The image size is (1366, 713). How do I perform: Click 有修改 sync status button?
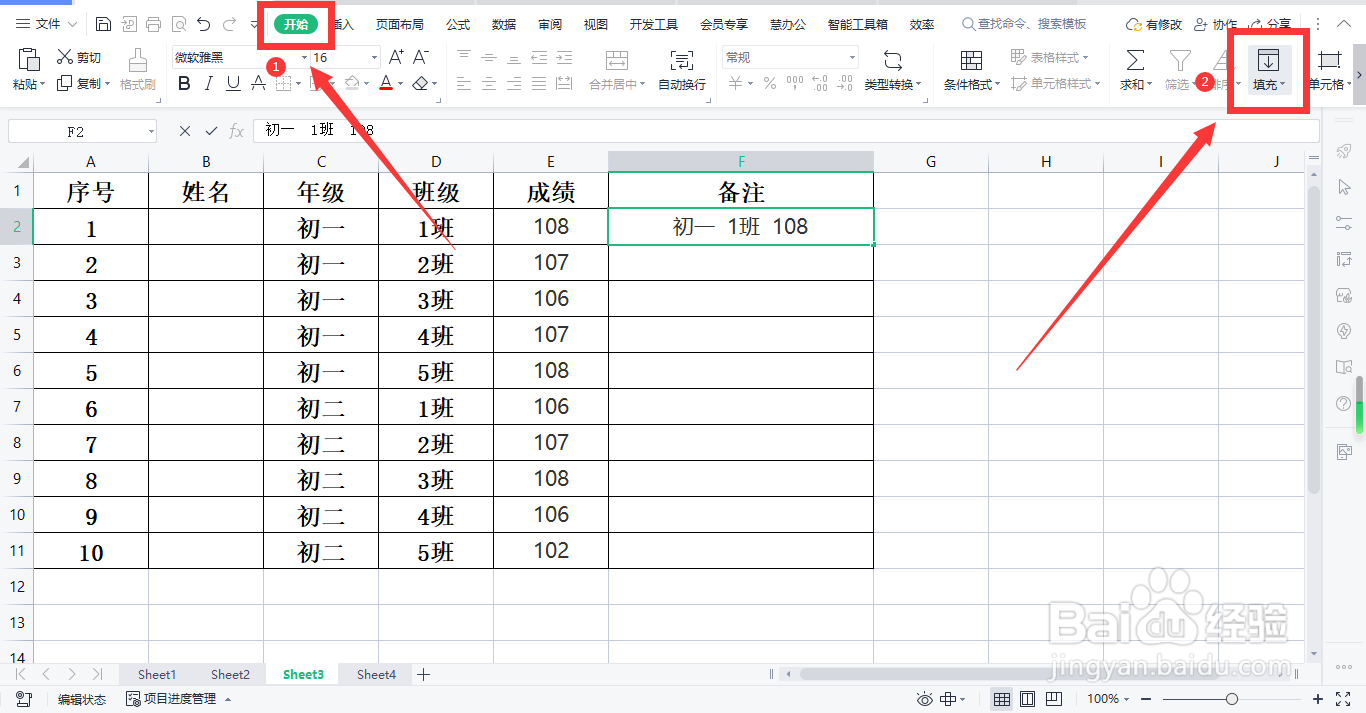click(1154, 24)
